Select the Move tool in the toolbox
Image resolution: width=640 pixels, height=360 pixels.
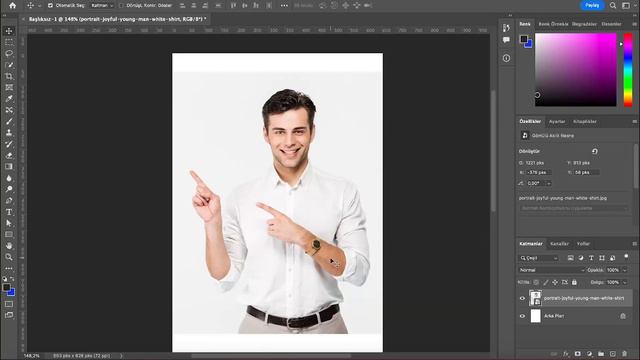pos(9,31)
